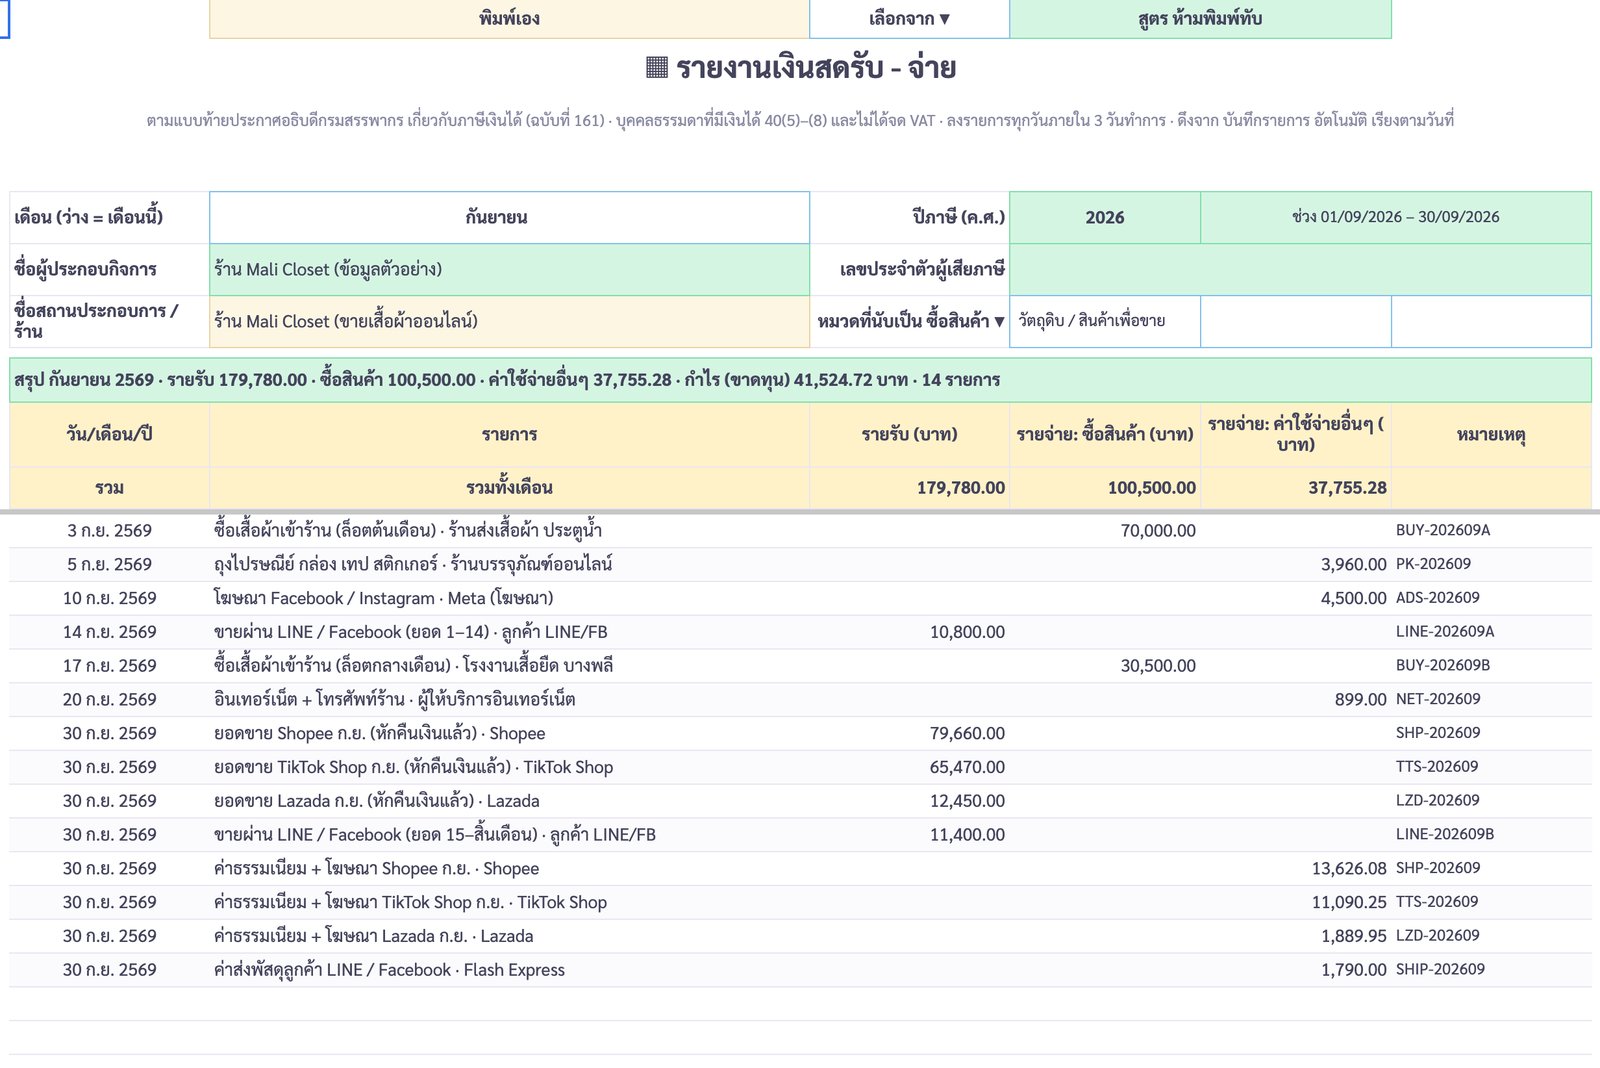Select the 10,800.00 LINE sales income
Viewport: 1600px width, 1068px height.
[910, 632]
